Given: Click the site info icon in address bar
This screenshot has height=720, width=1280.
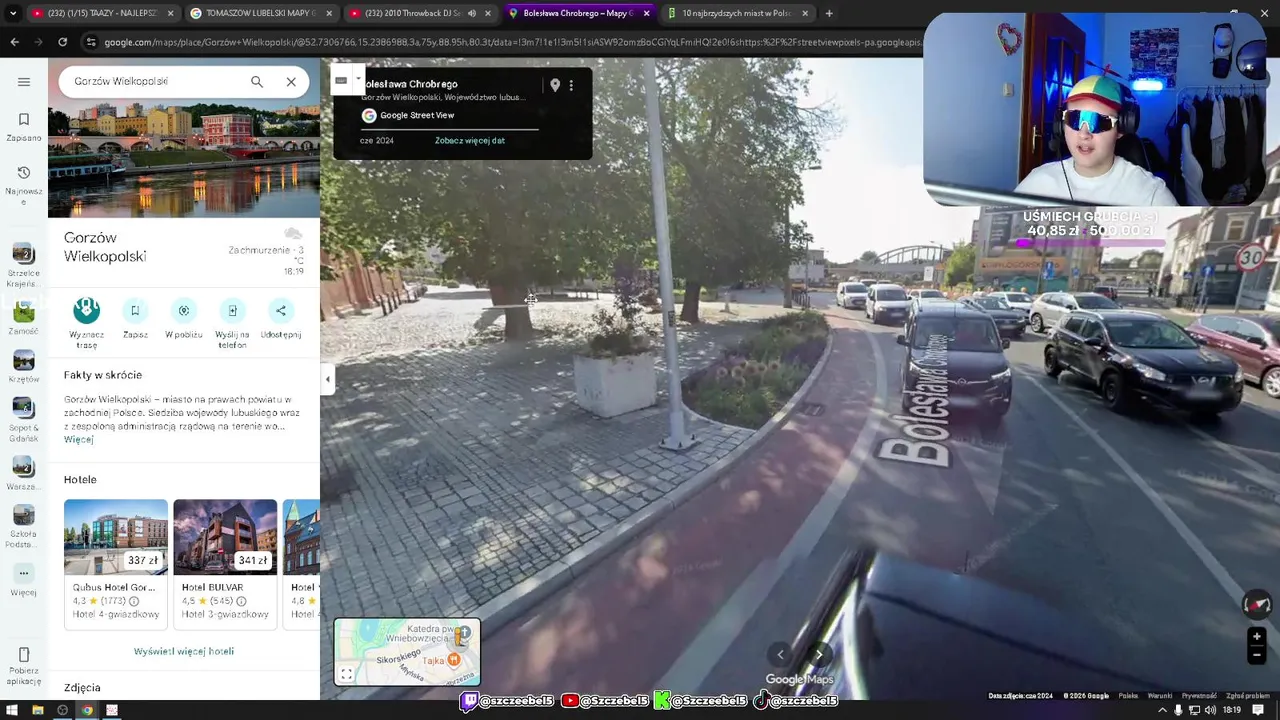Looking at the screenshot, I should coord(91,42).
